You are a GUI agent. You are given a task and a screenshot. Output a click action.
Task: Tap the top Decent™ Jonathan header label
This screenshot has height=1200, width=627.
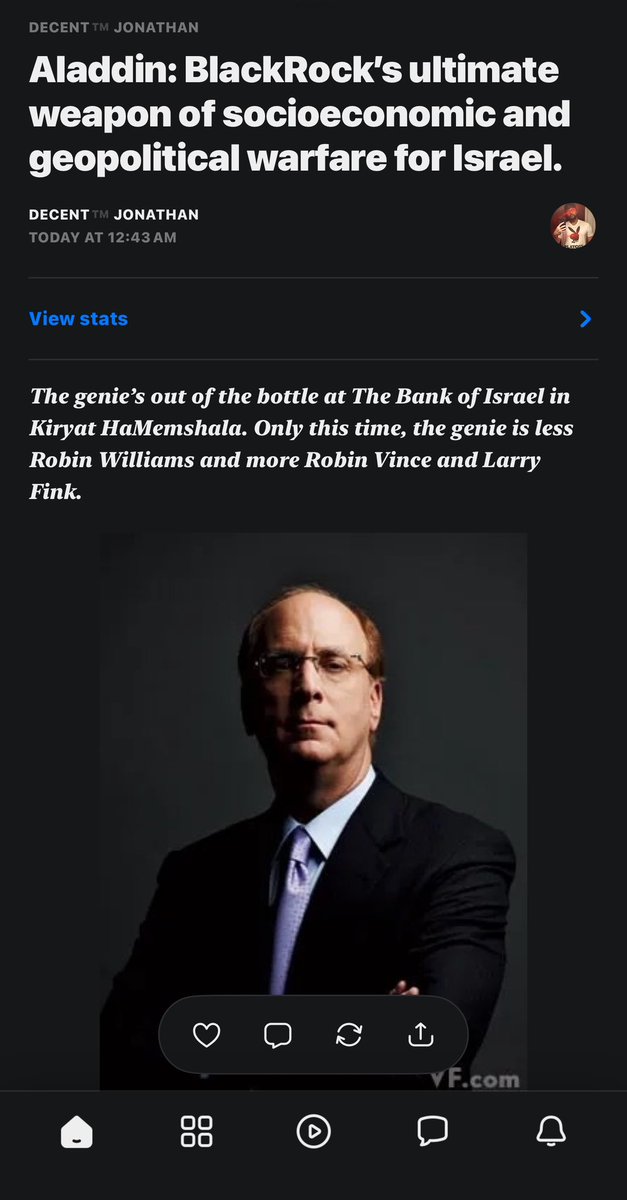point(114,28)
